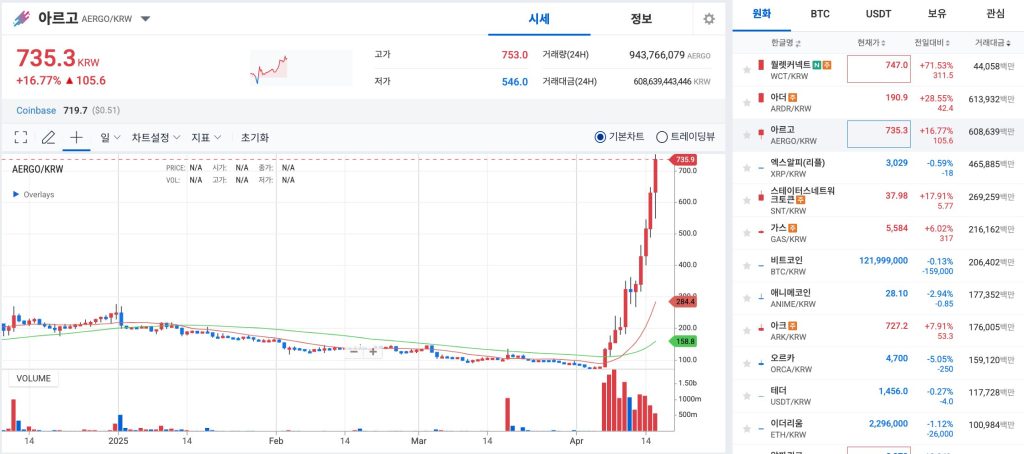Star the ETH/KRW favorite icon
This screenshot has height=454, width=1024.
[x=746, y=429]
